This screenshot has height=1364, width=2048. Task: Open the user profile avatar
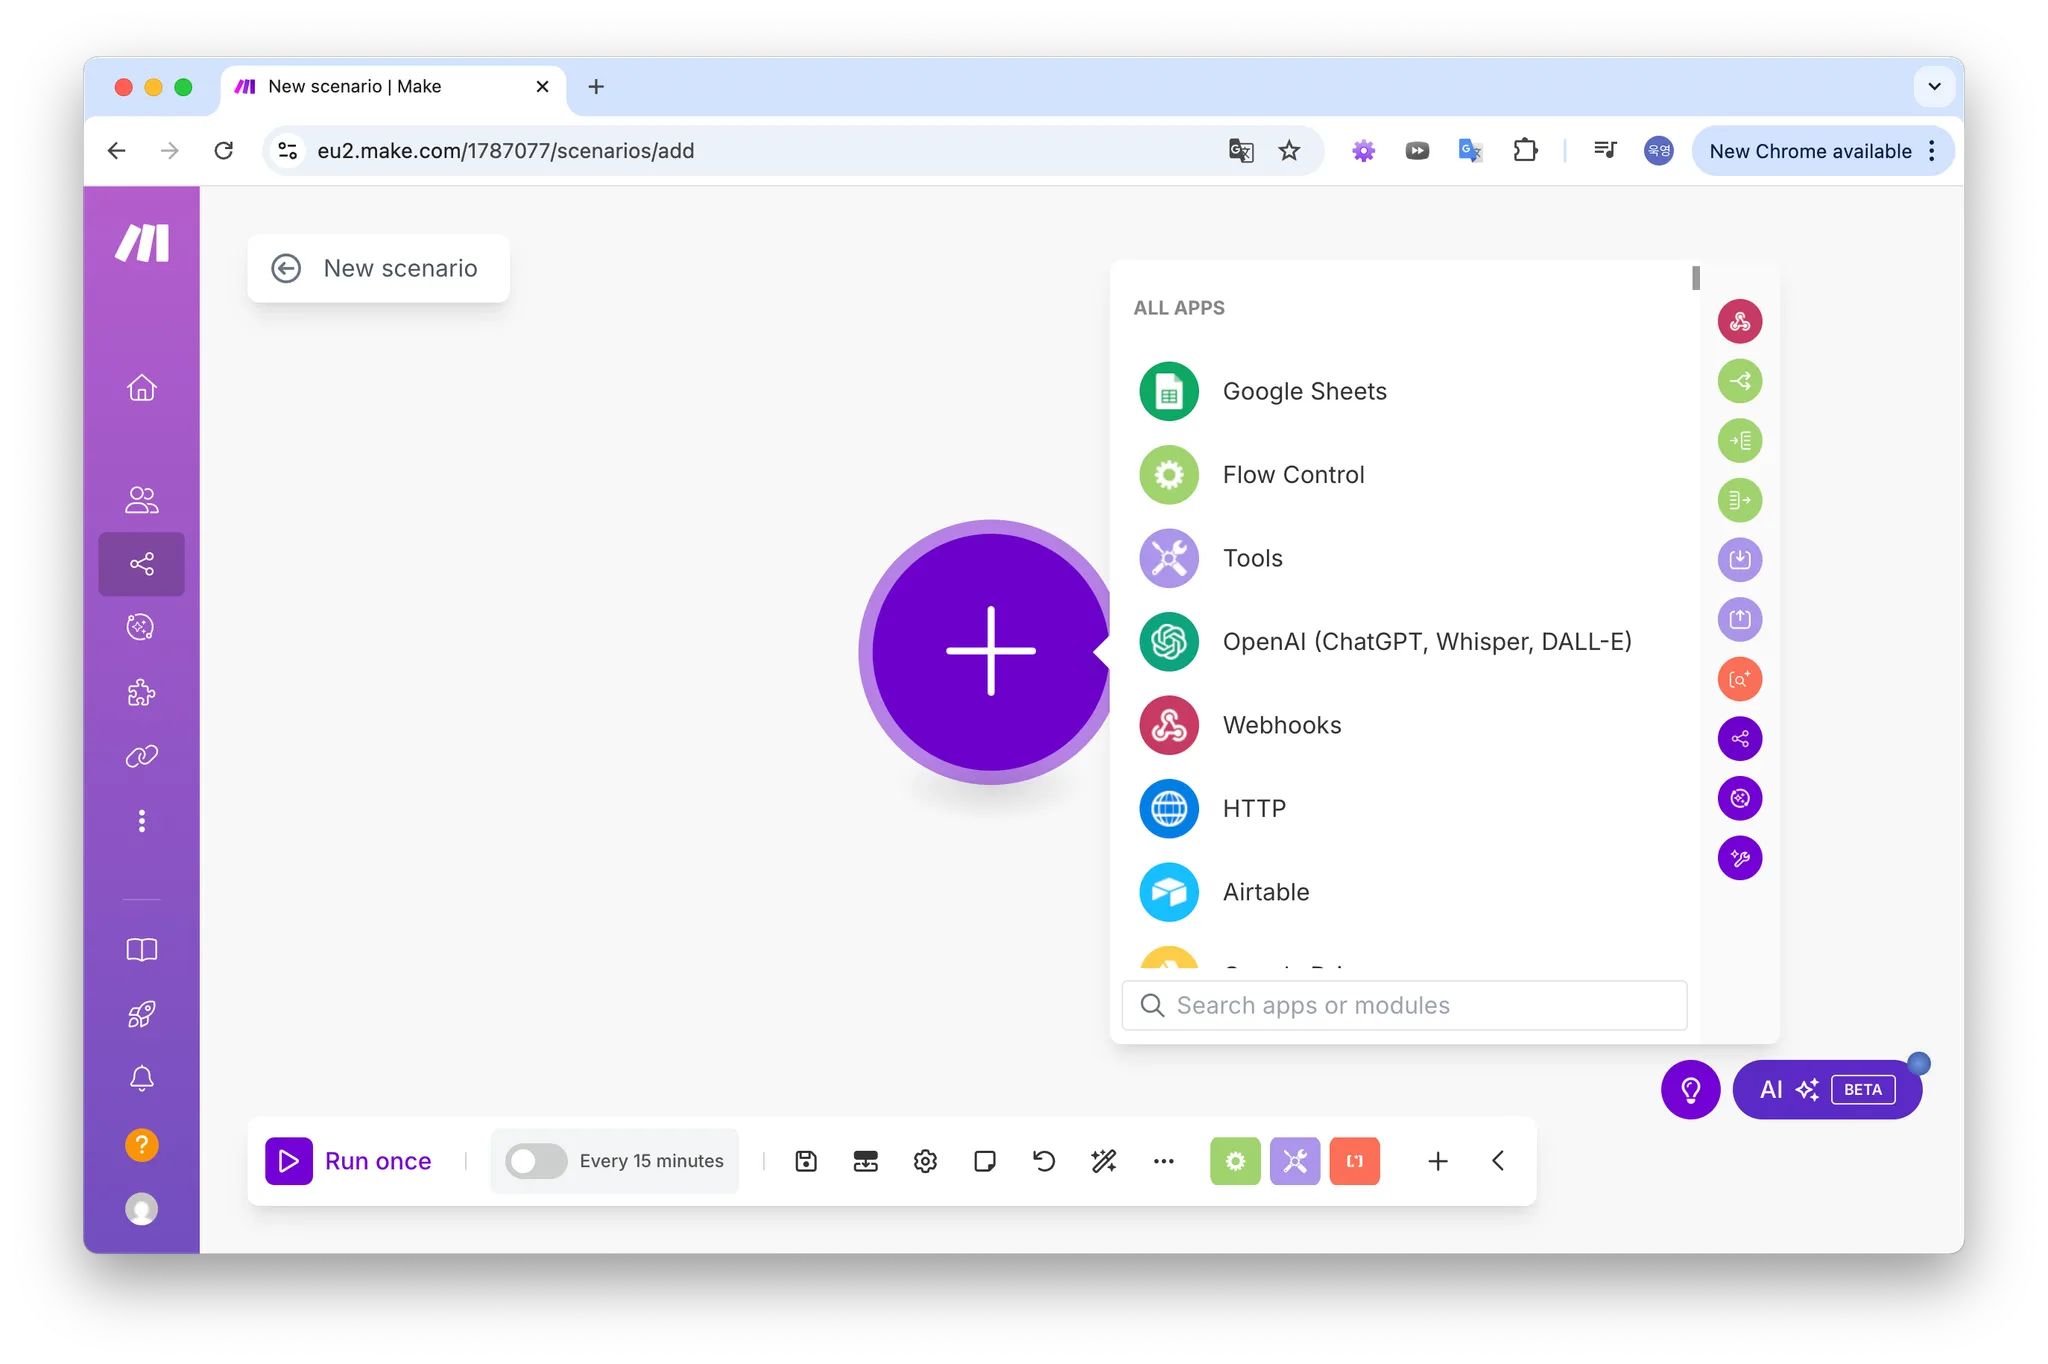pyautogui.click(x=141, y=1209)
